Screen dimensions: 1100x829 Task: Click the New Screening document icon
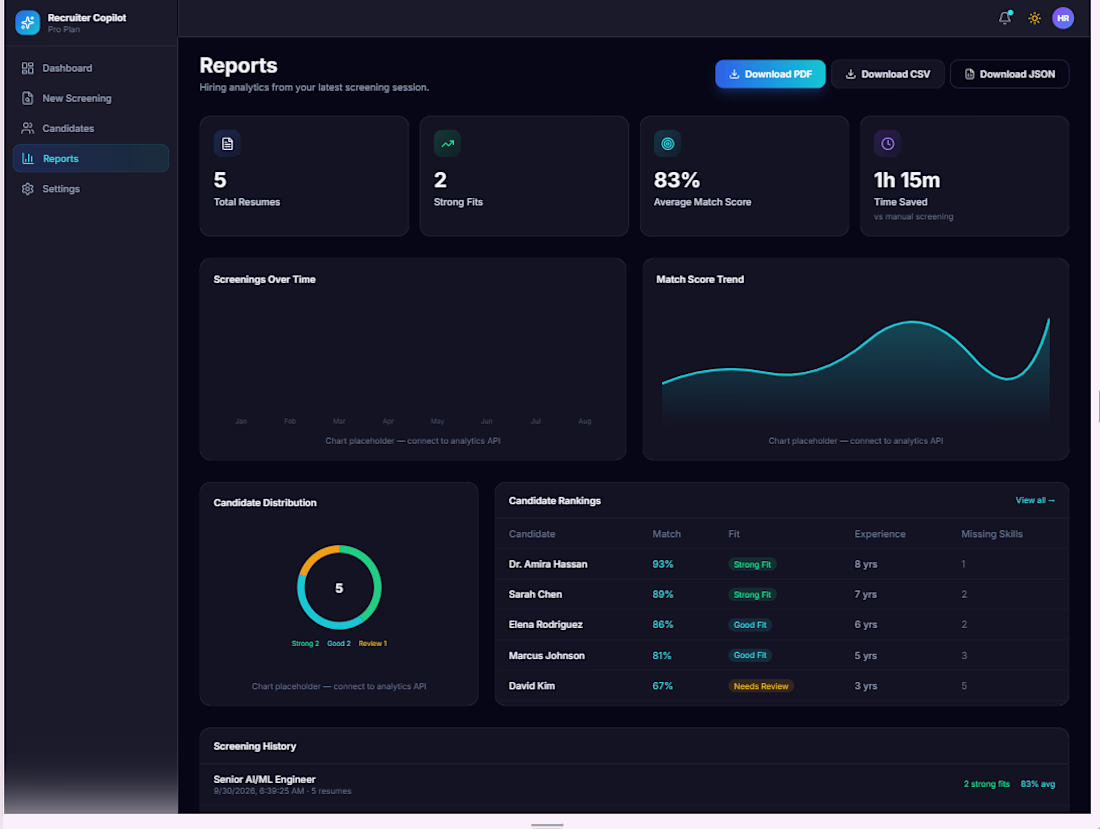tap(27, 98)
